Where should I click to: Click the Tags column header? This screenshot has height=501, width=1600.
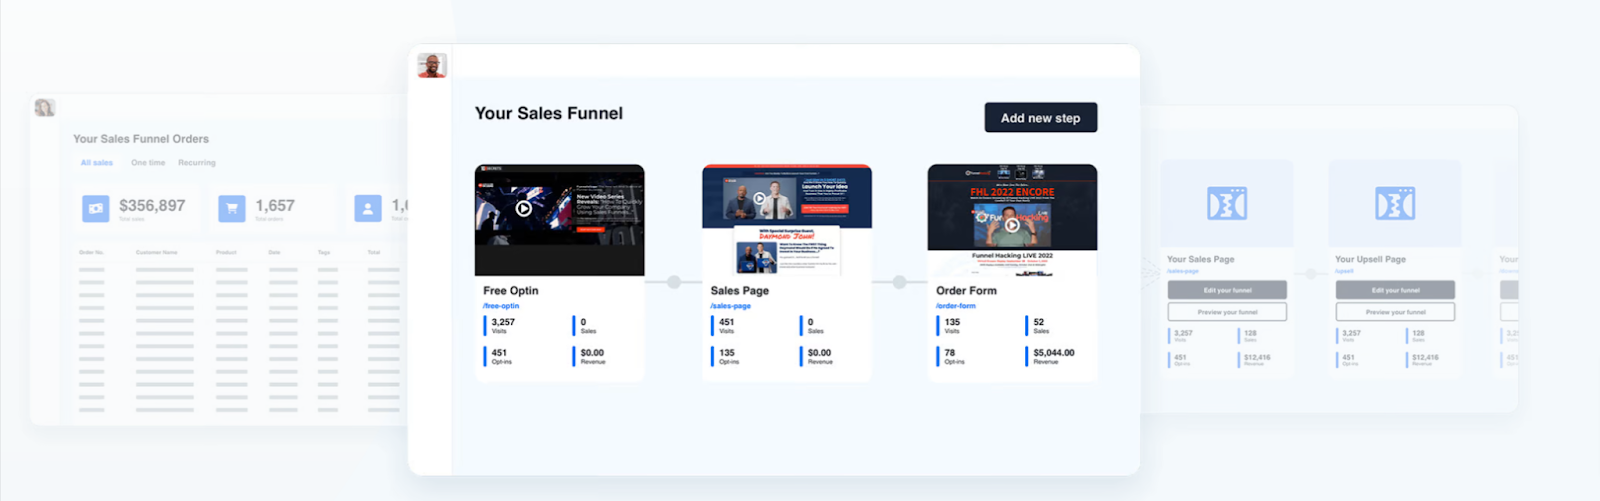324,252
